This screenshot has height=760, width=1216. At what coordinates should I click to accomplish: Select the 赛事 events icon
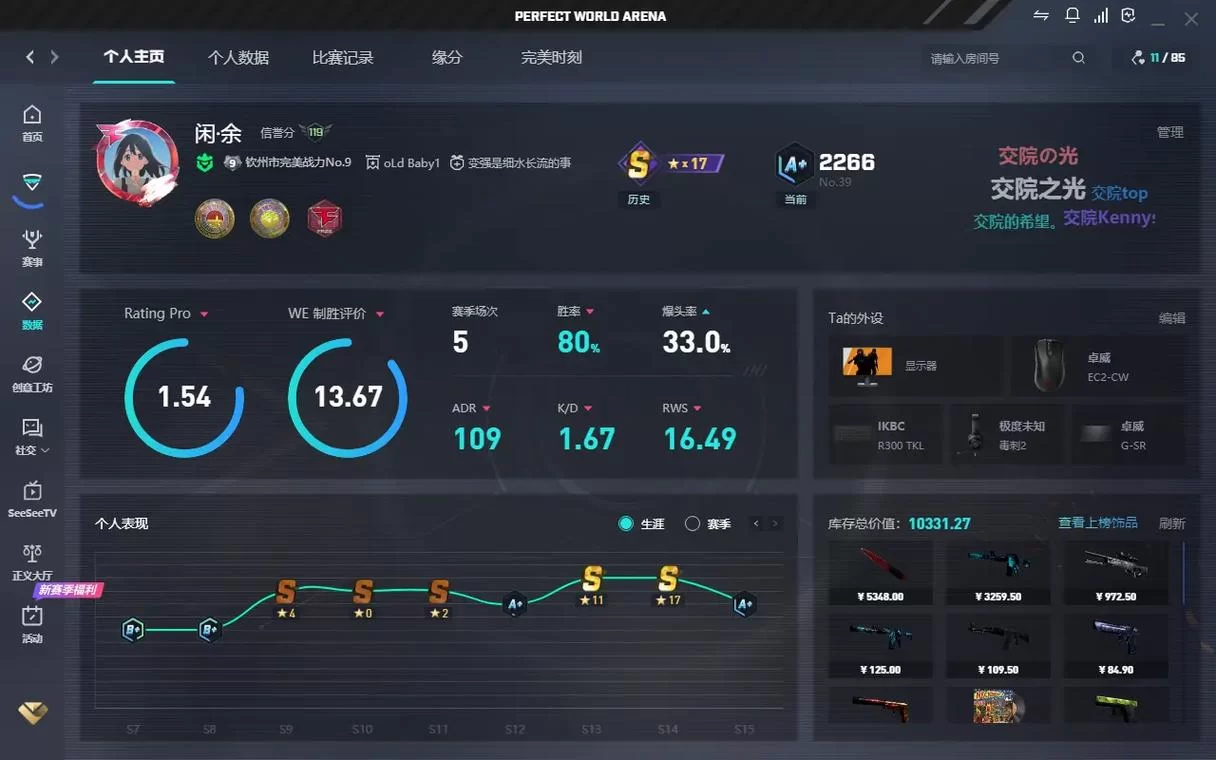click(30, 243)
